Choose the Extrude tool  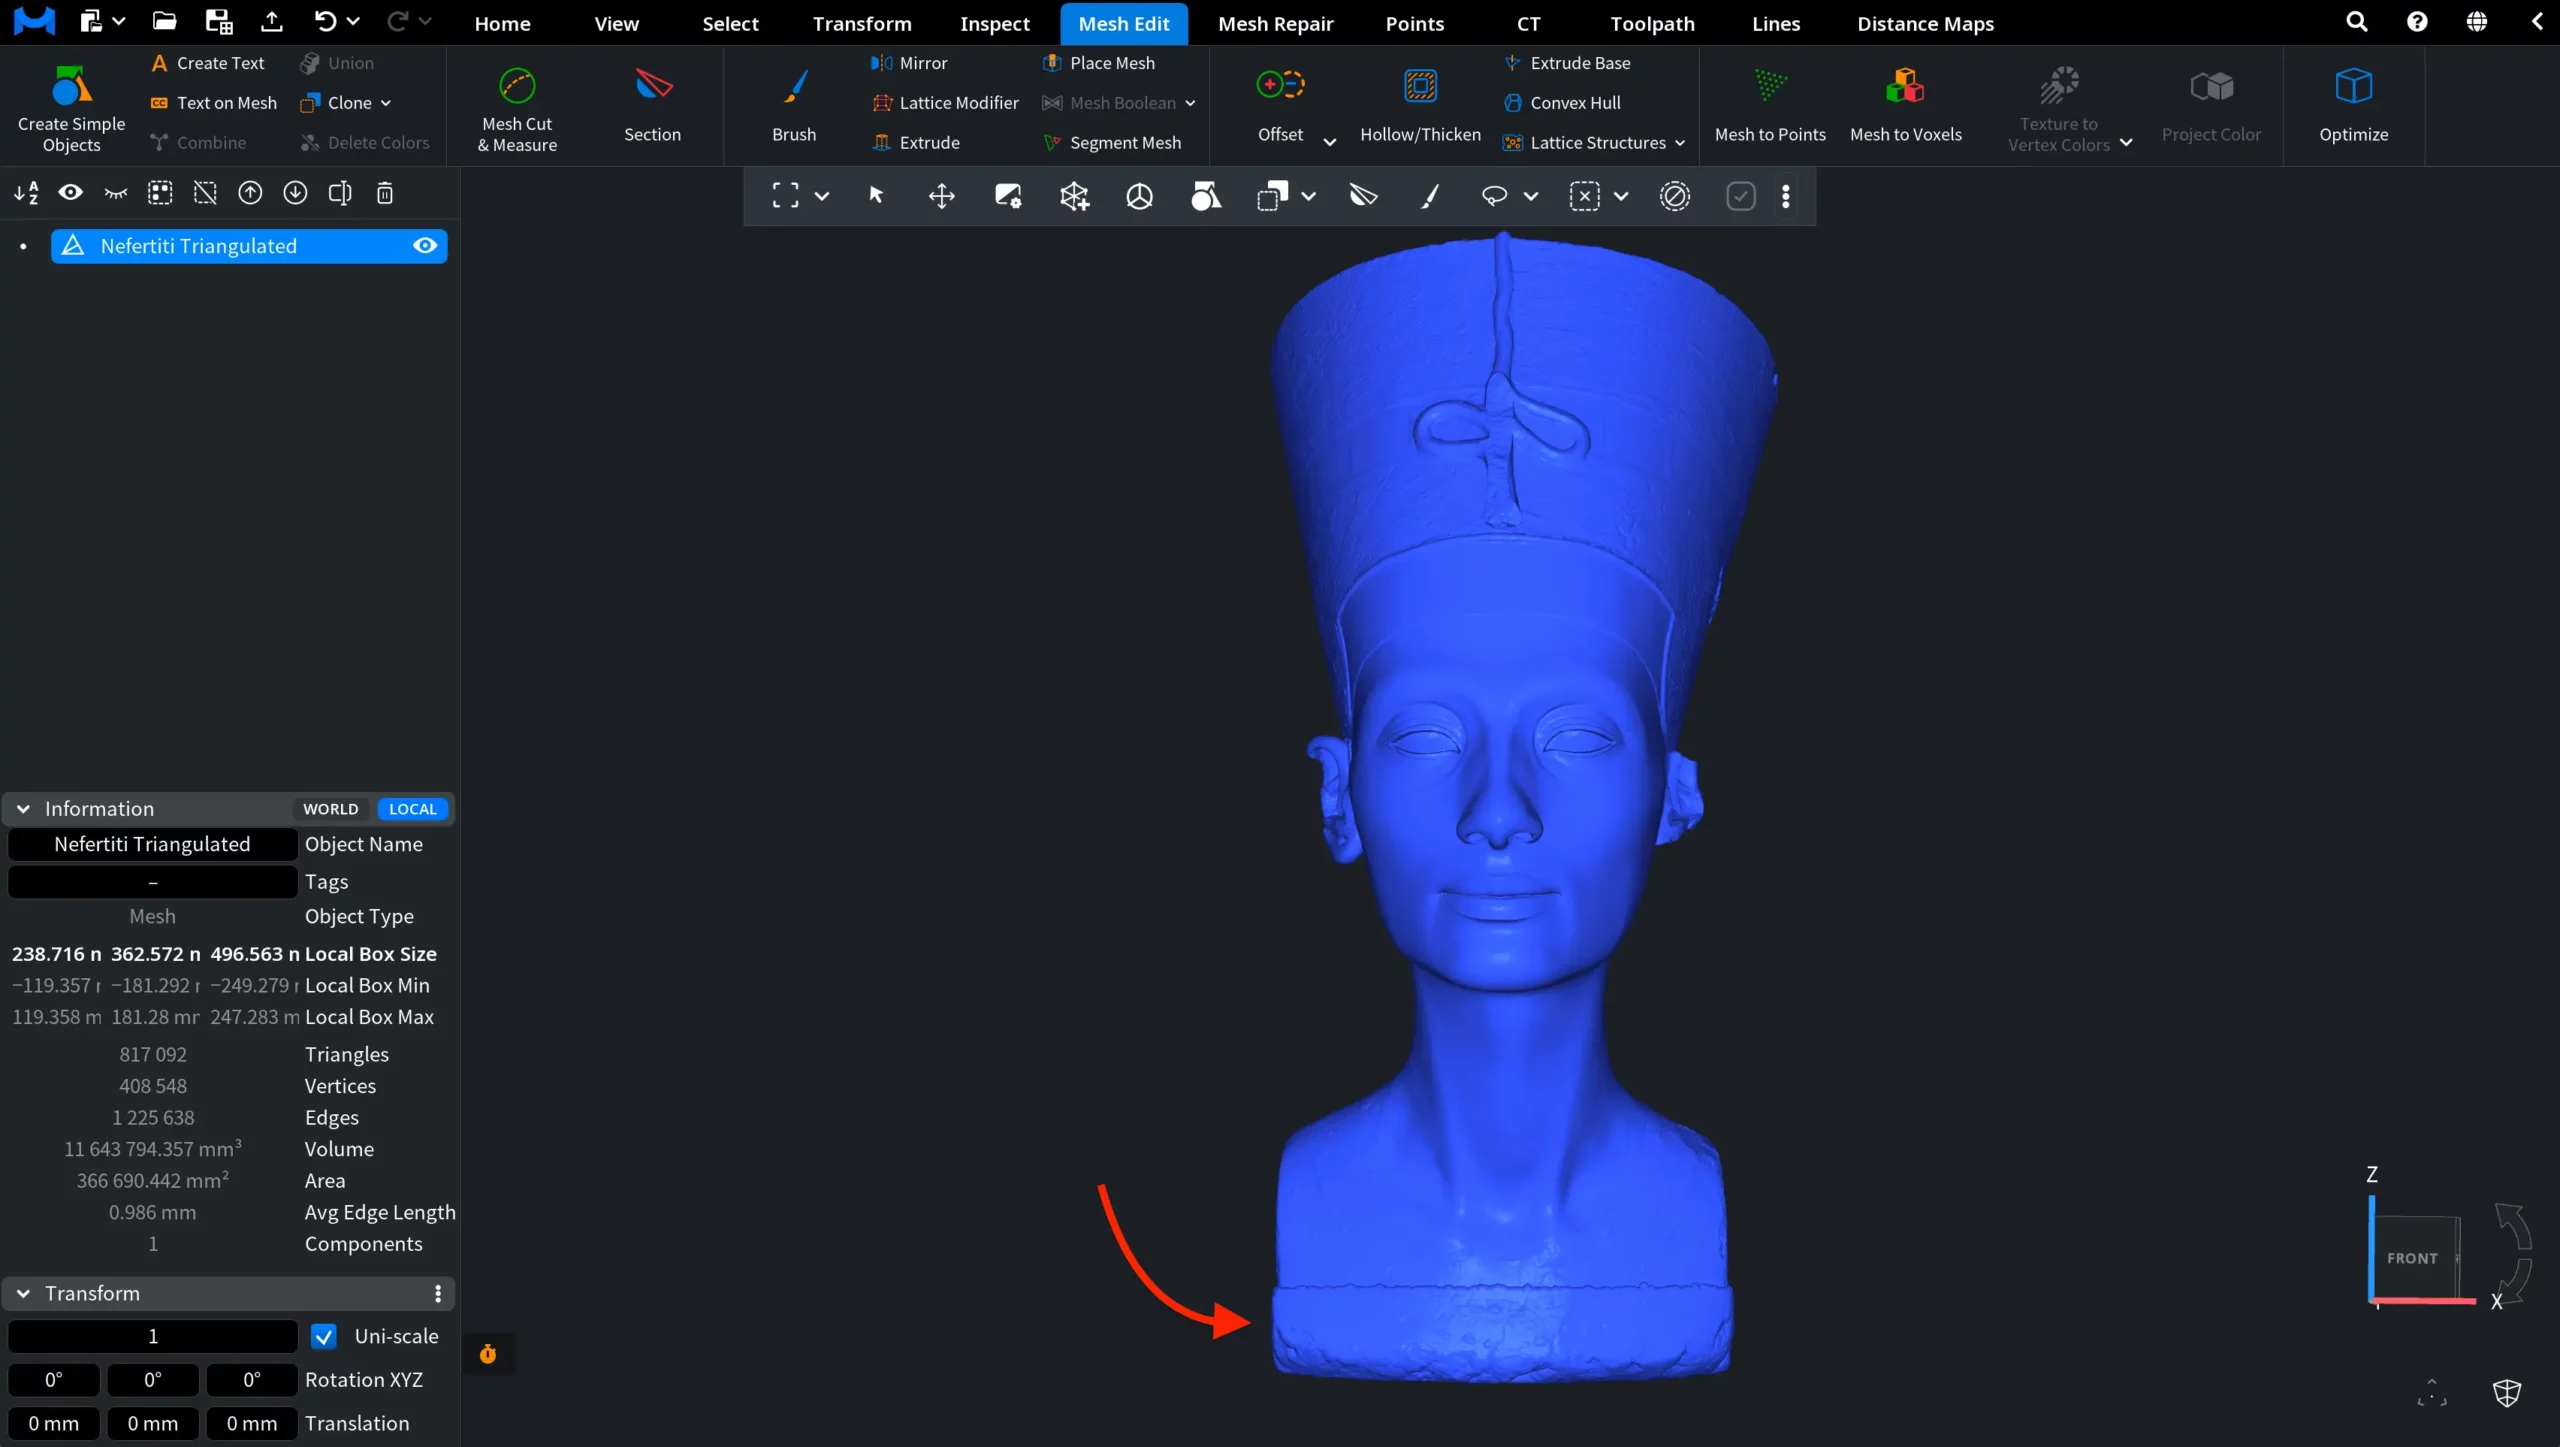coord(916,143)
